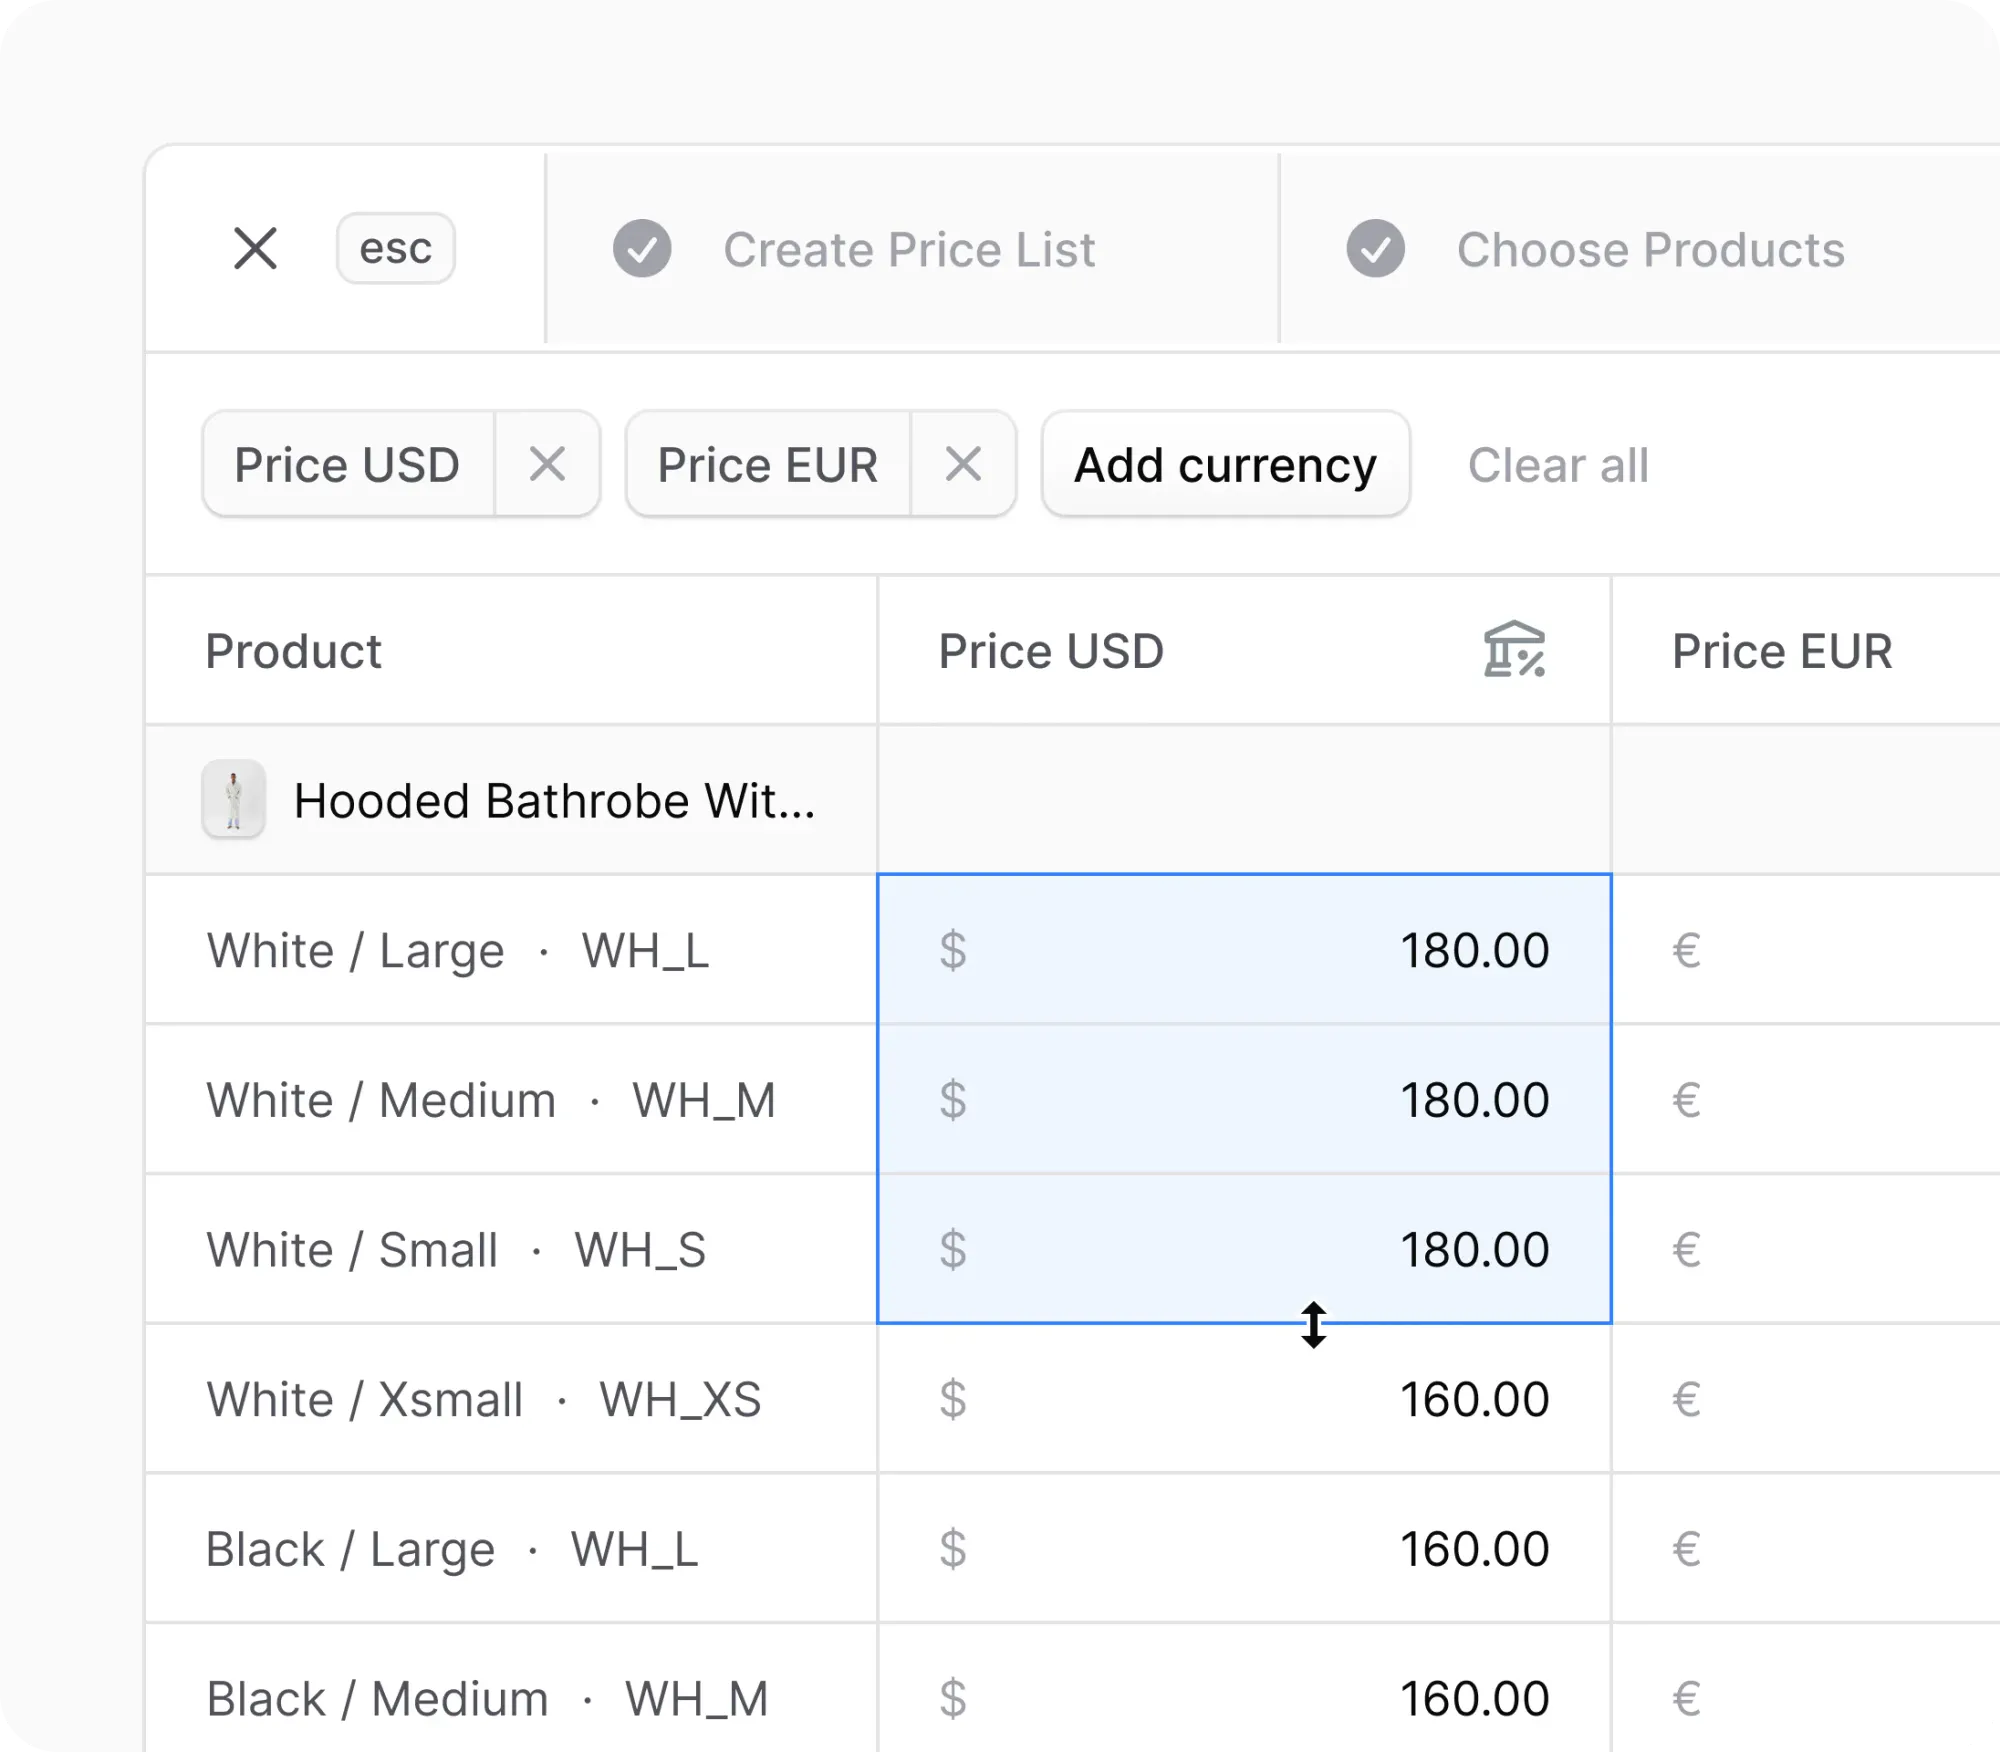Click the Hooded Bathrobe product row title

(554, 801)
